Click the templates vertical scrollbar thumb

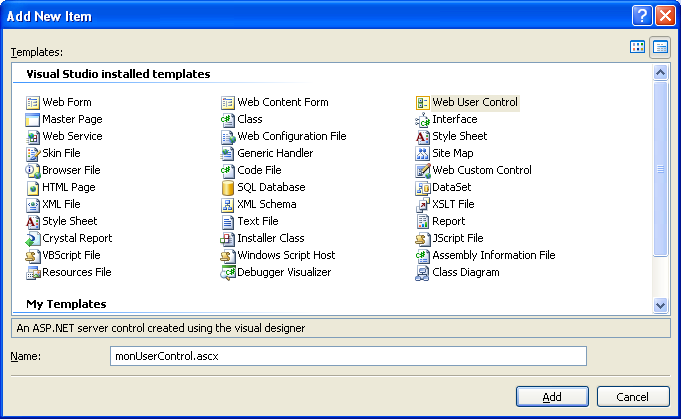click(660, 170)
